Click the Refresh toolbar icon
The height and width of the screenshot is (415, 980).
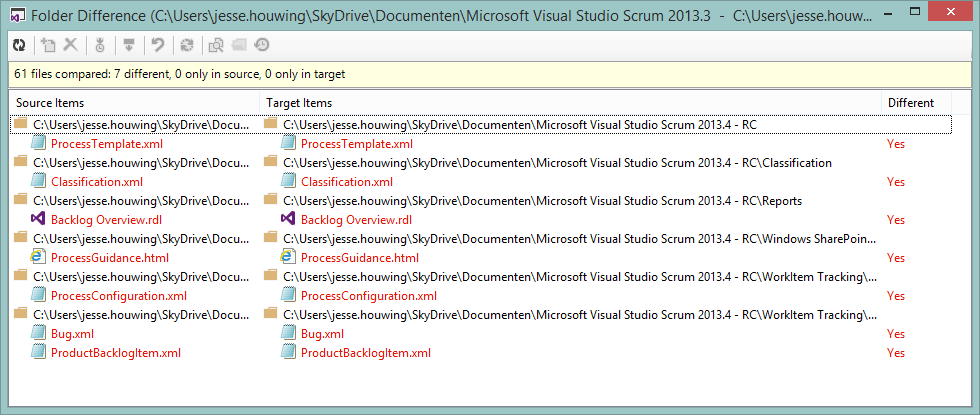pos(19,44)
